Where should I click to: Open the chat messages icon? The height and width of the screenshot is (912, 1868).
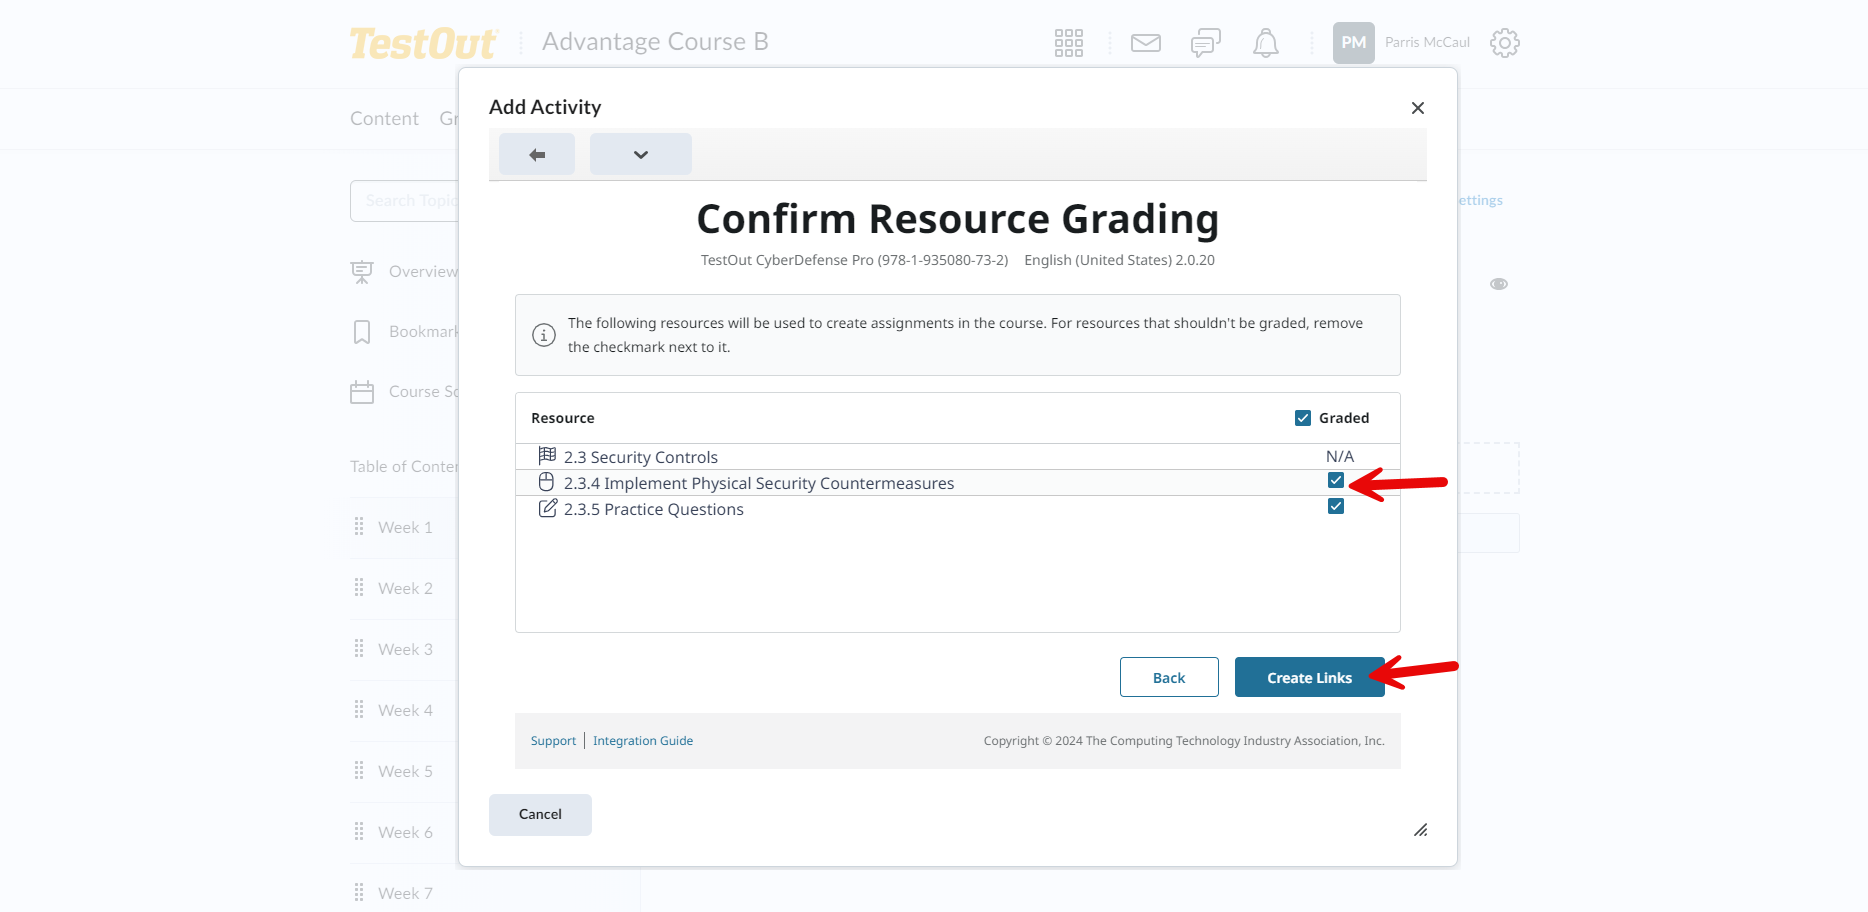pyautogui.click(x=1205, y=43)
